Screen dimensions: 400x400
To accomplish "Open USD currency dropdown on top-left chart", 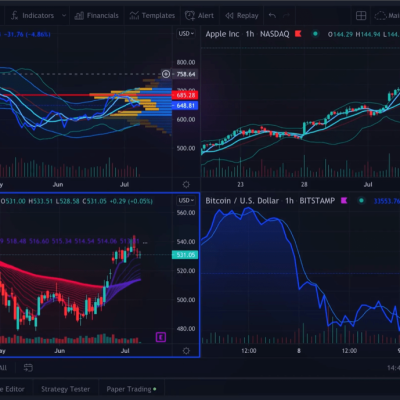I will point(186,34).
